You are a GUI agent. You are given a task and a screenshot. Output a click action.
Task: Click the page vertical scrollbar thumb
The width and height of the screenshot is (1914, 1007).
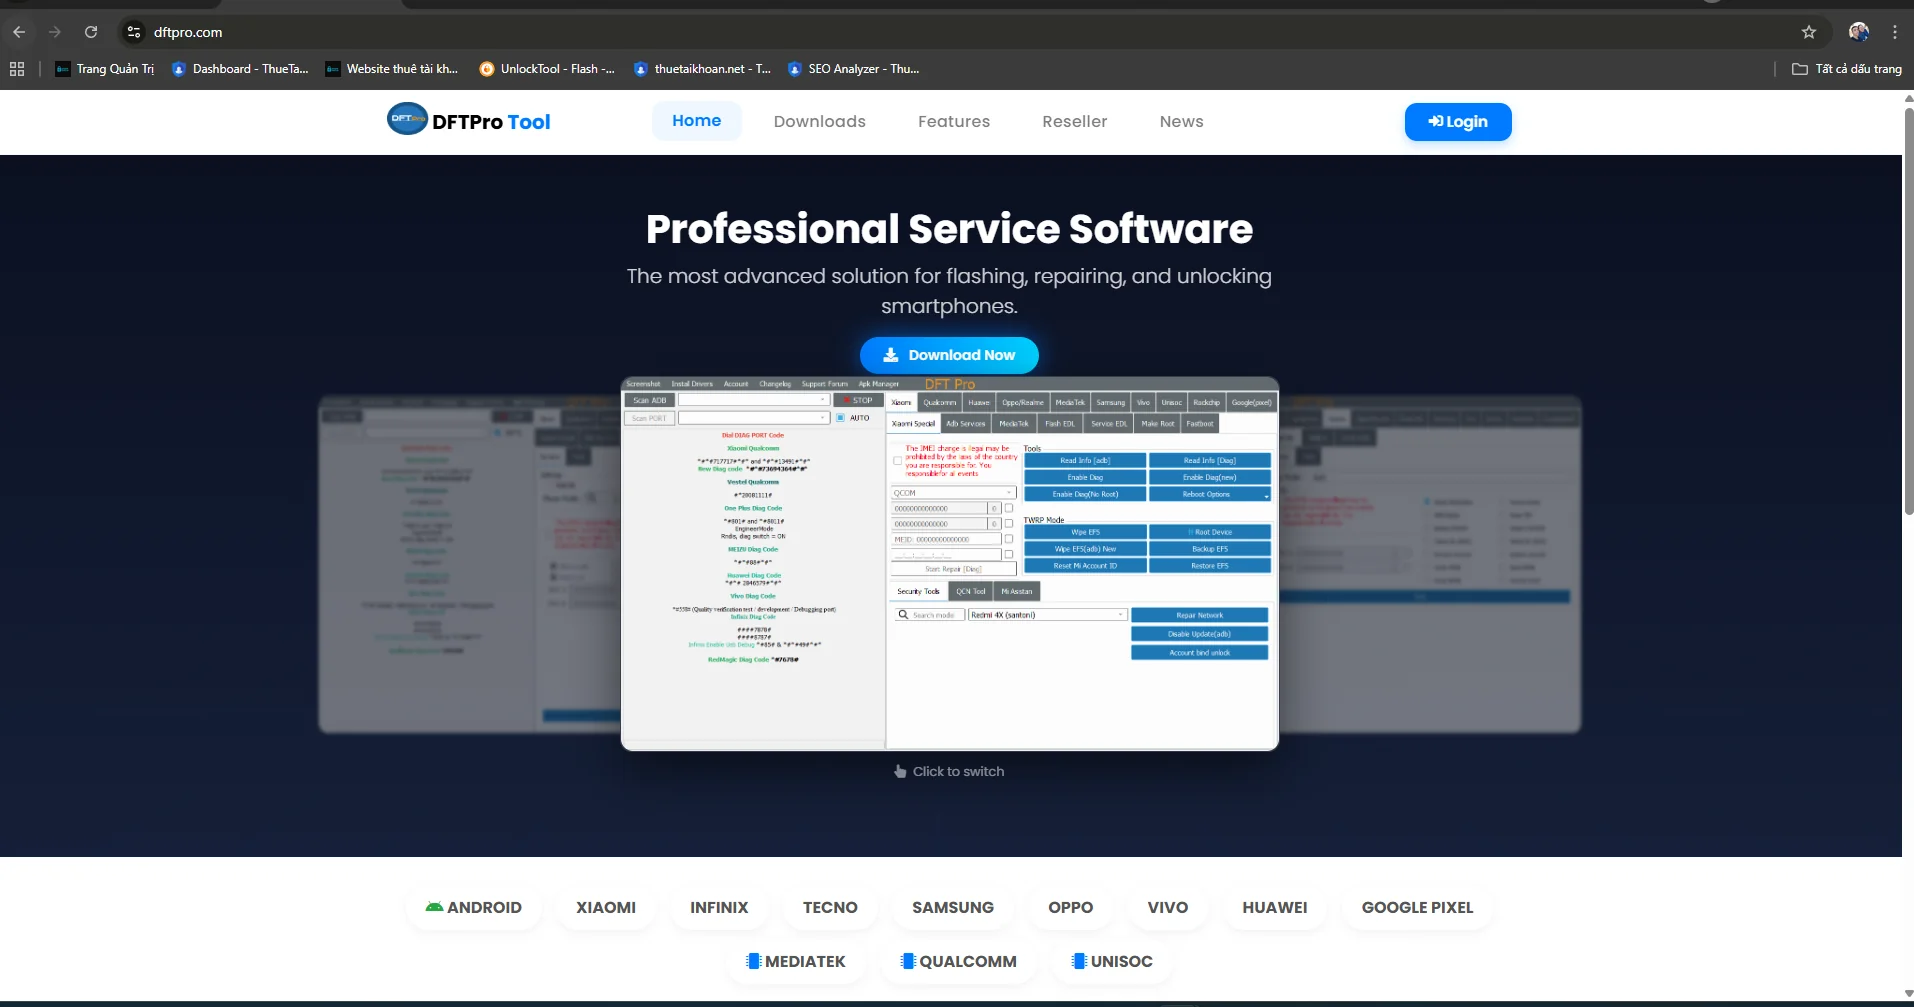[1908, 310]
